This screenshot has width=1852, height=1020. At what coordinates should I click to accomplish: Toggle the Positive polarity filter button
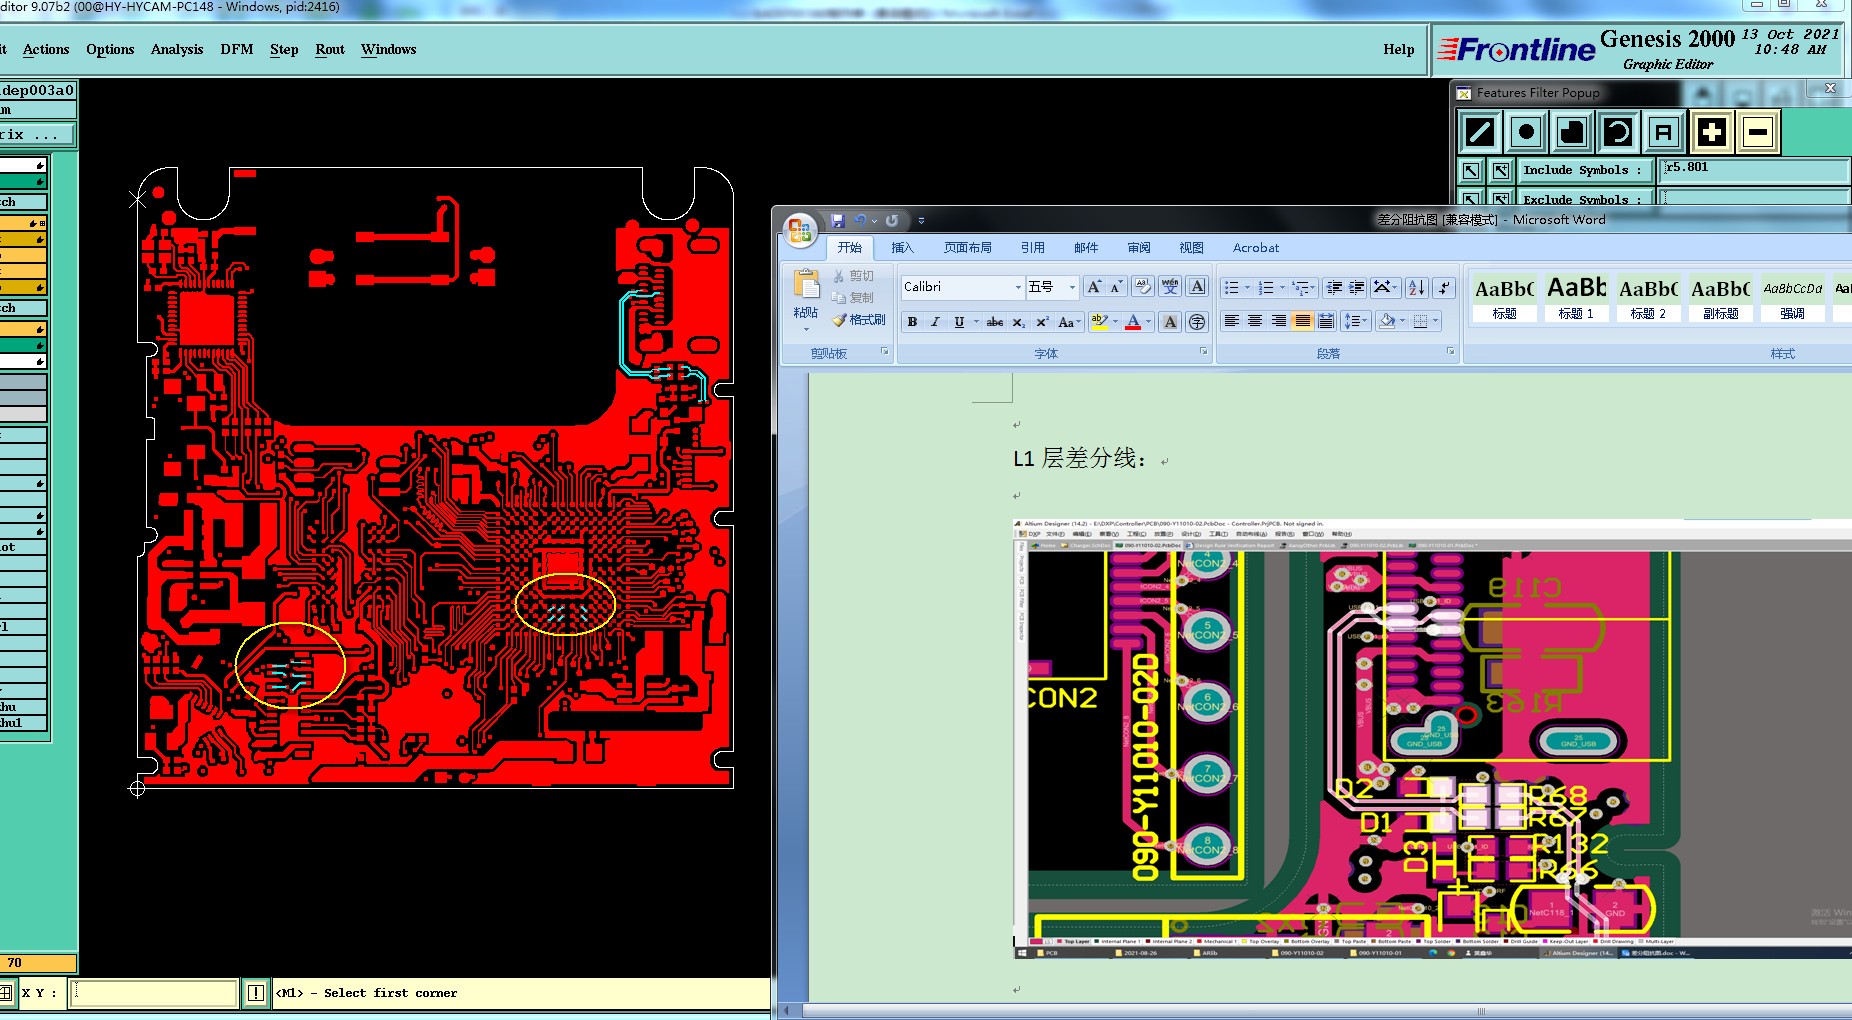point(1712,132)
